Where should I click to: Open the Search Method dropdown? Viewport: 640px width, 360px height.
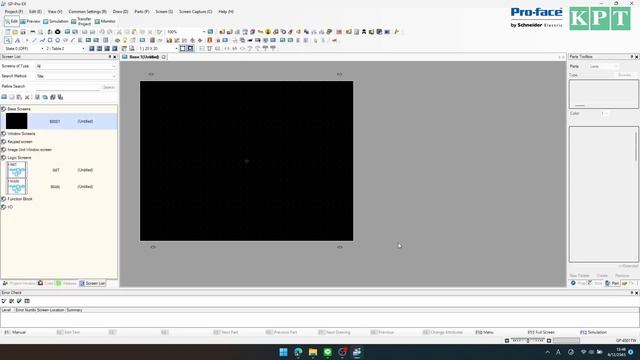[76, 76]
